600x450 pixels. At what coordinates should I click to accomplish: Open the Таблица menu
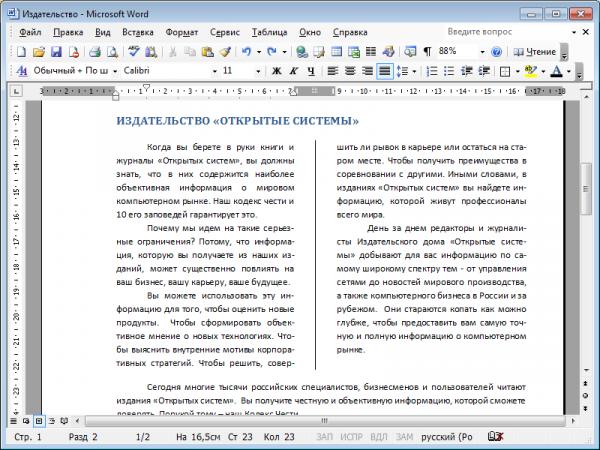269,32
